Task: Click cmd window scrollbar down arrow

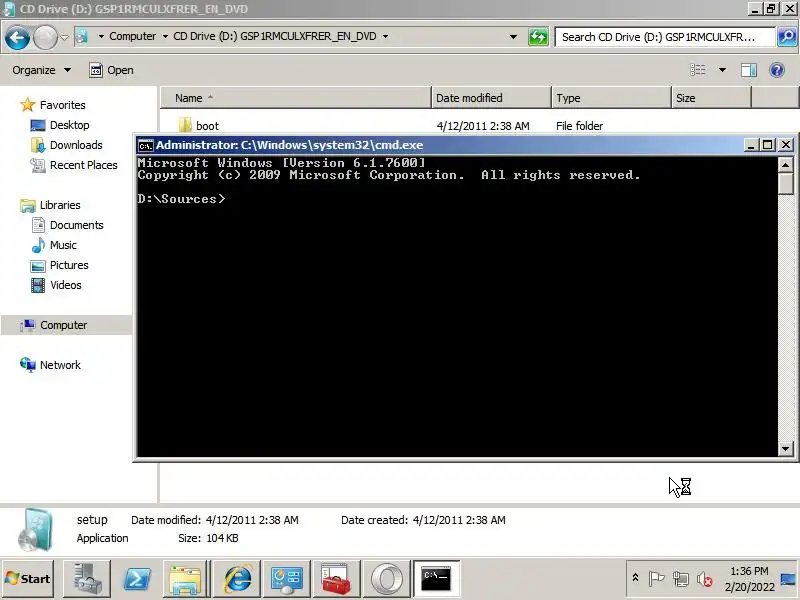Action: (x=785, y=449)
